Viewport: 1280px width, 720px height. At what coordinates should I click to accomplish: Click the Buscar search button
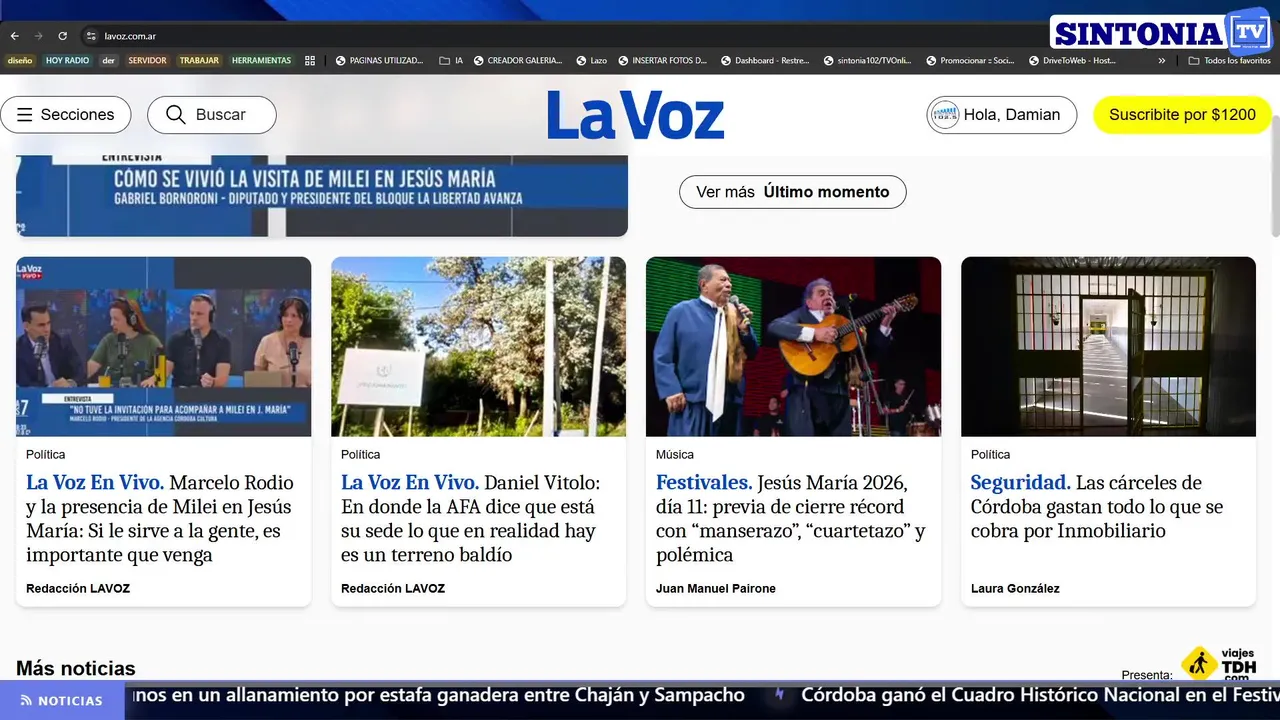click(212, 115)
